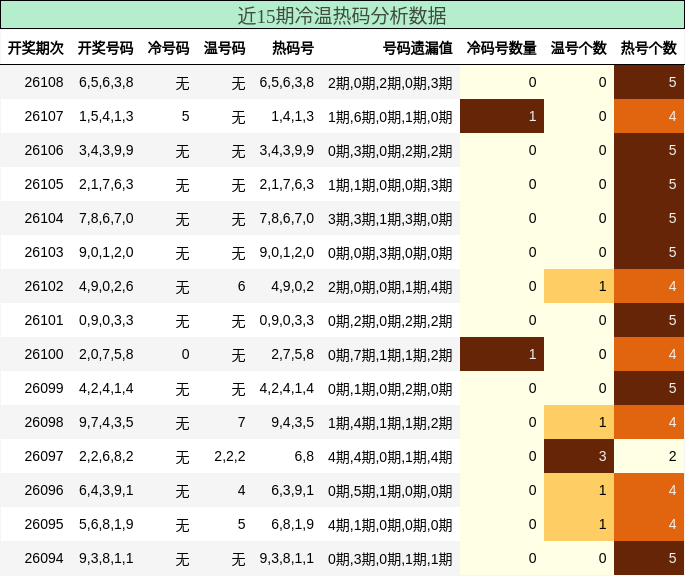This screenshot has height=576, width=685.
Task: Click hot count 2 in row 26097
Action: pyautogui.click(x=649, y=456)
